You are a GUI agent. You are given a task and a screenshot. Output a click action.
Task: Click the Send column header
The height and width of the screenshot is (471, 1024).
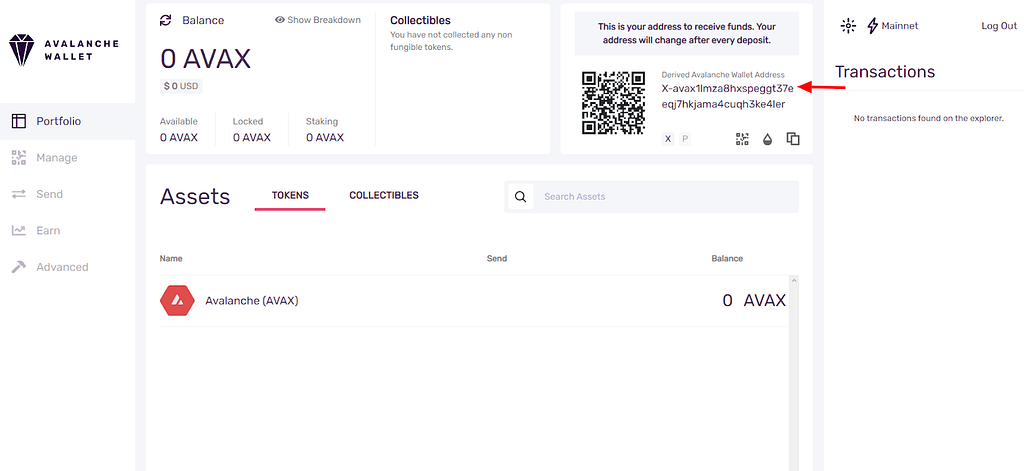click(497, 258)
